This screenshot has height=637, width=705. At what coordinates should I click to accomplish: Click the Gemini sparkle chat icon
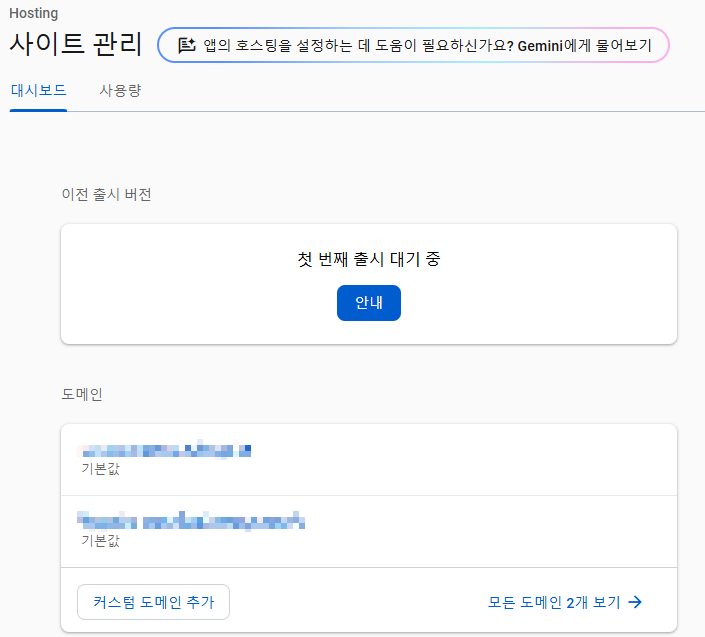click(186, 45)
